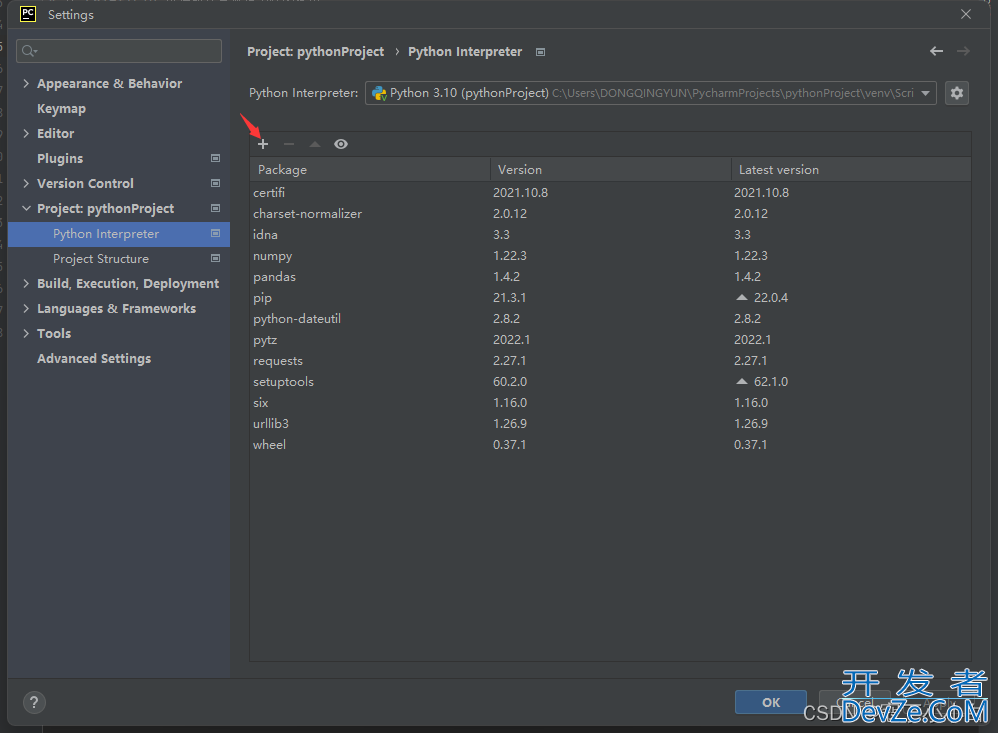Sort by the Package column header
Screen dimensions: 998x733
(370, 170)
